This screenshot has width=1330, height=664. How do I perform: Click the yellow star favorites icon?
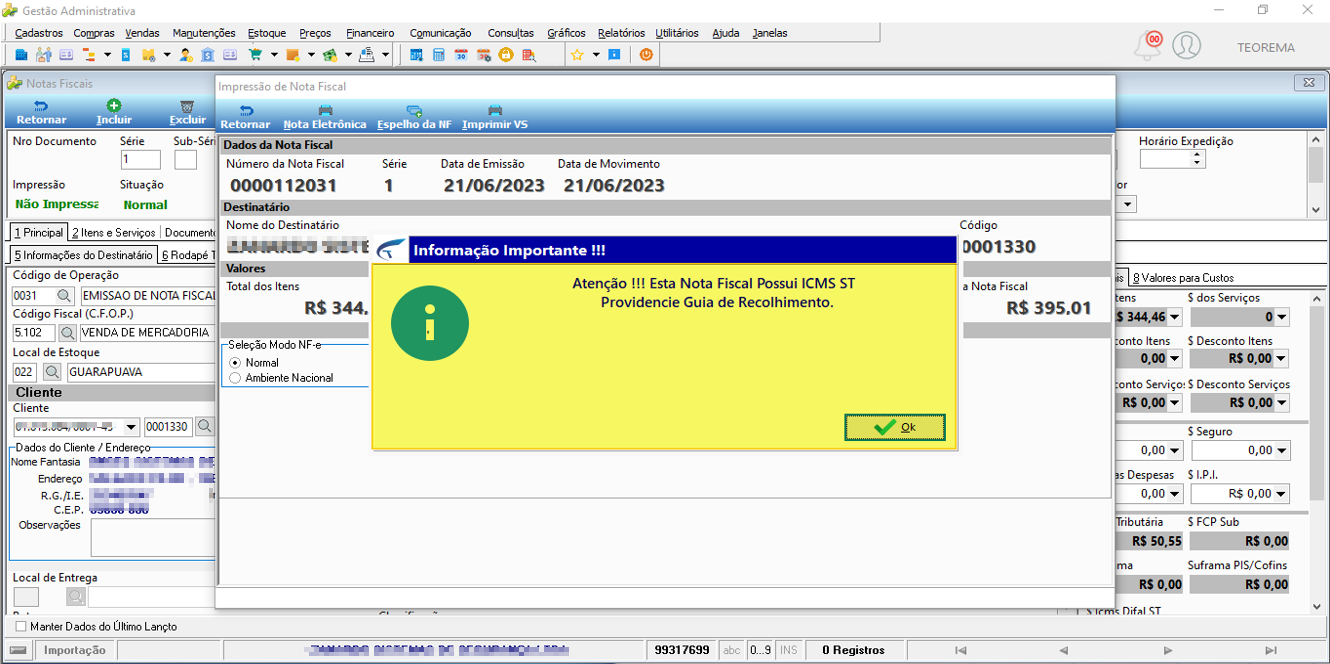tap(577, 55)
